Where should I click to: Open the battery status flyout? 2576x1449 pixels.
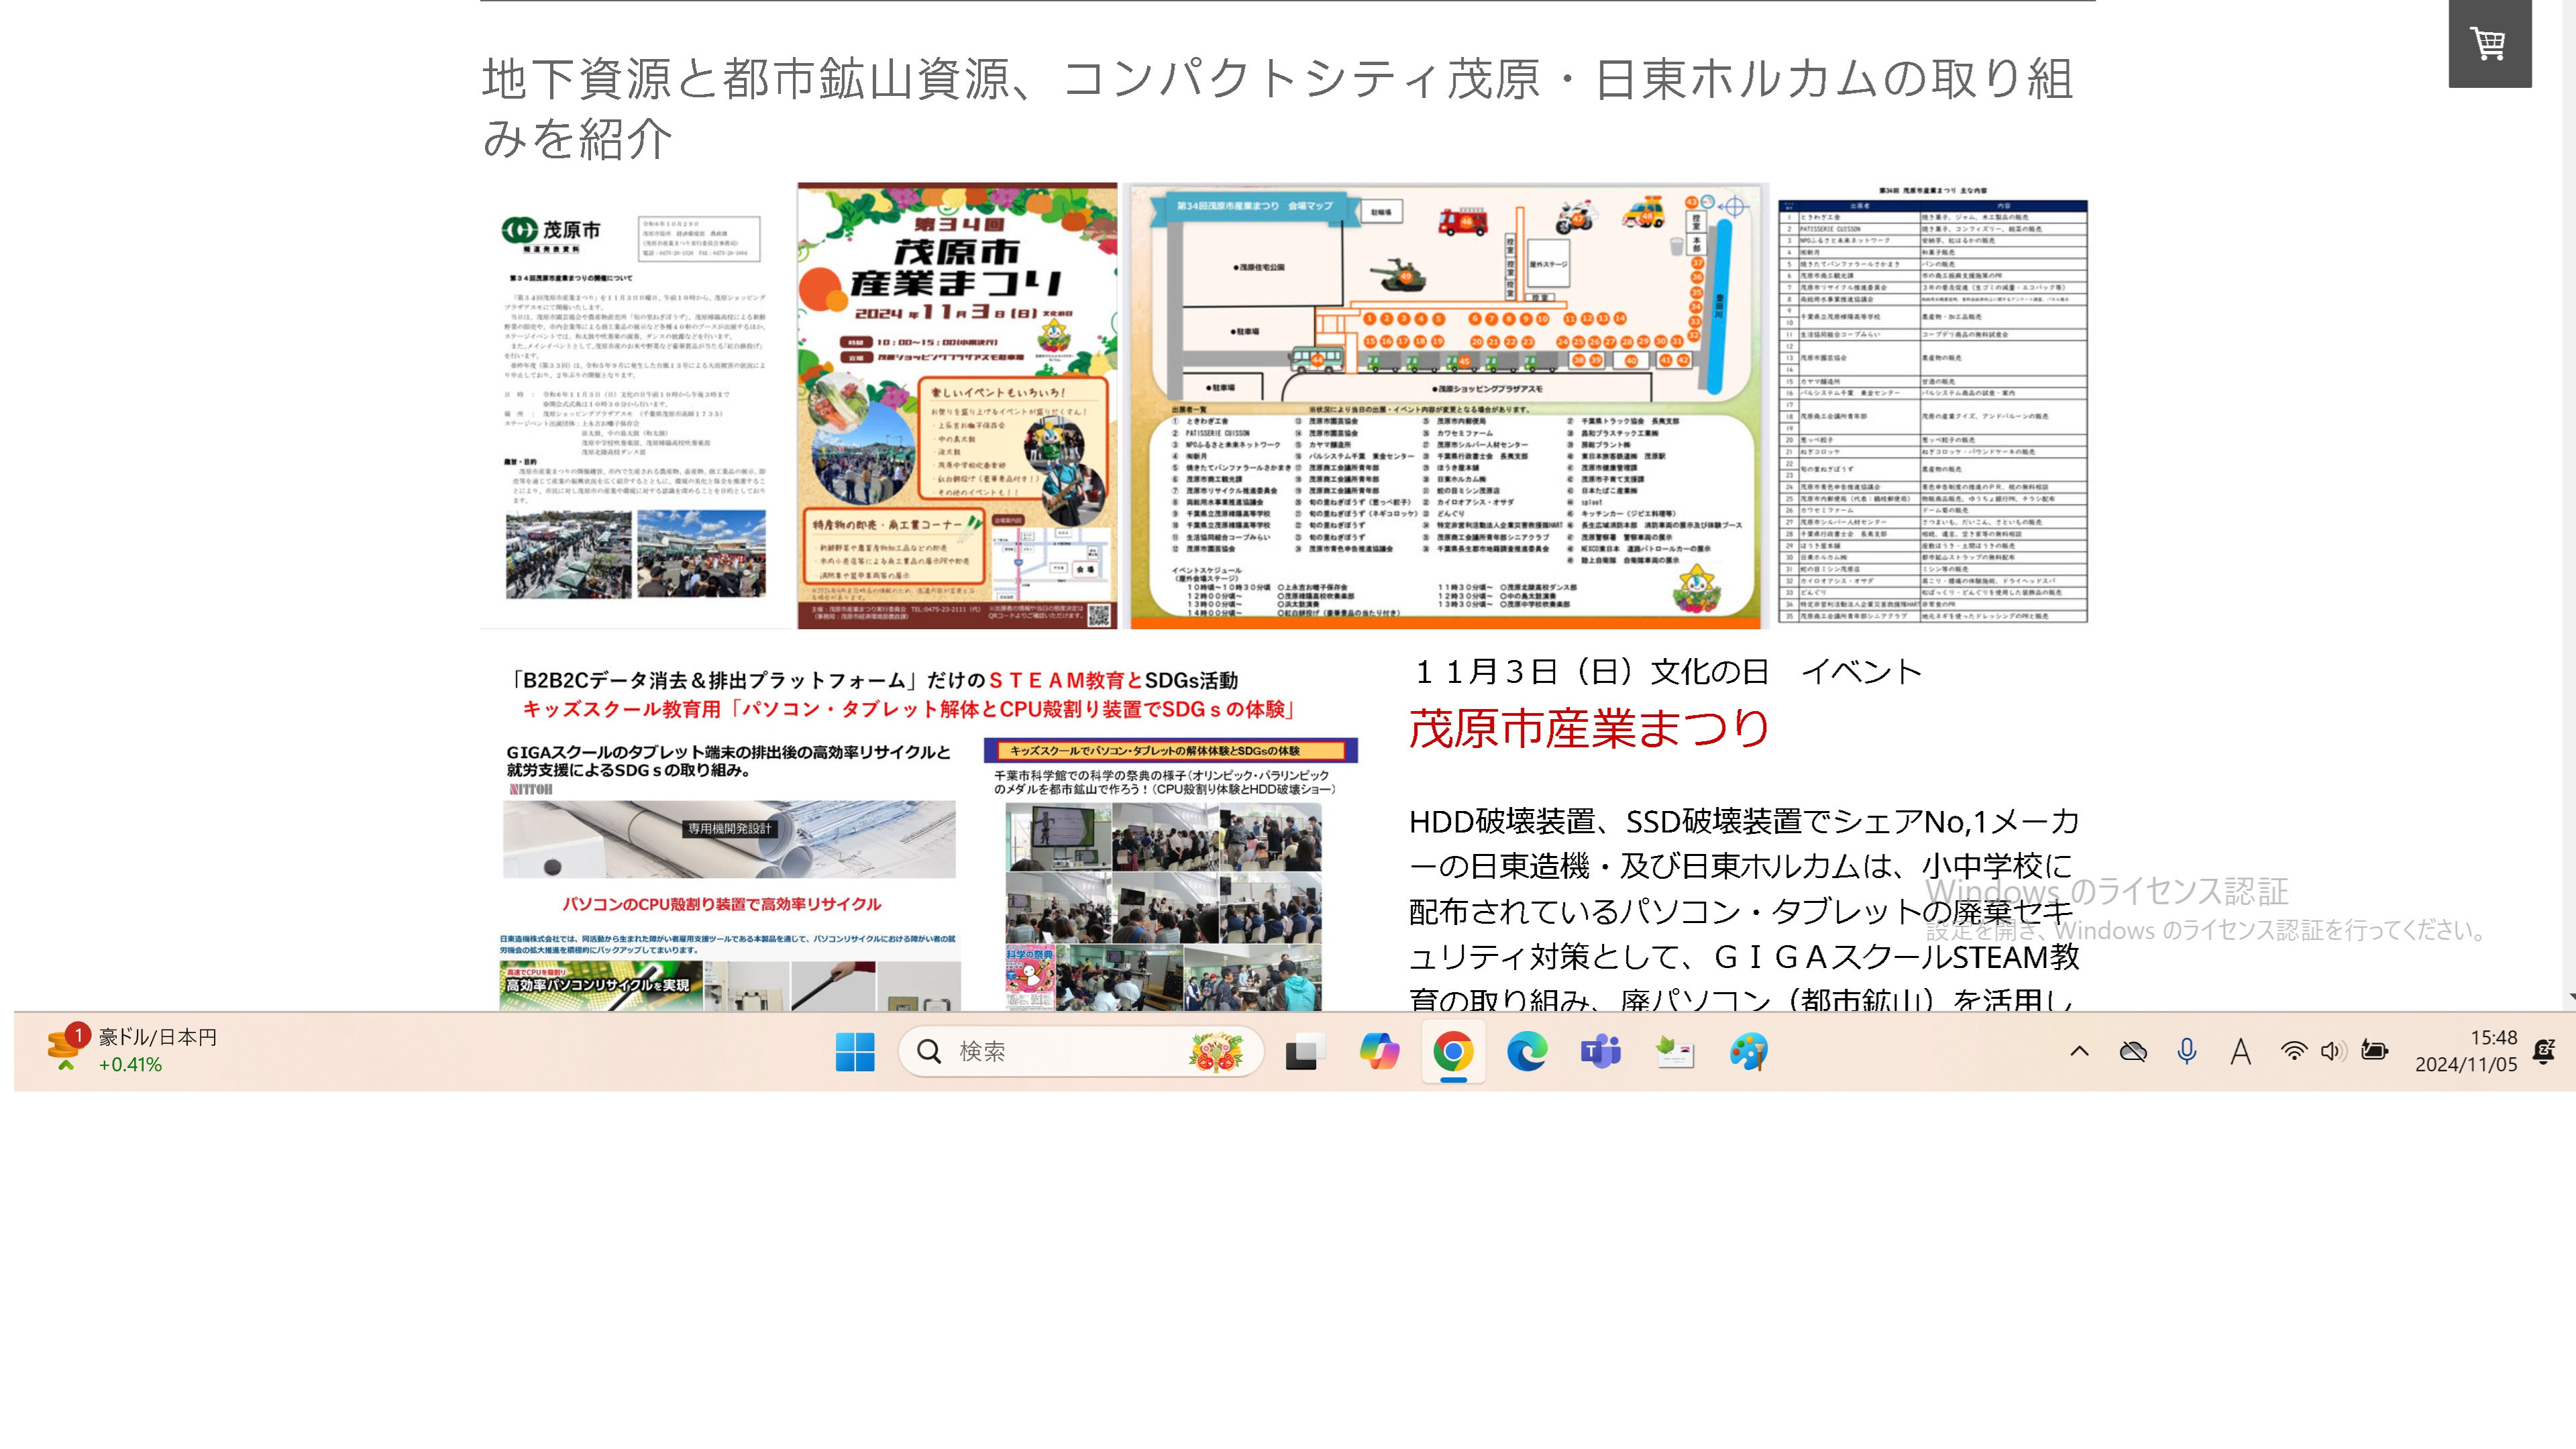[x=2374, y=1051]
